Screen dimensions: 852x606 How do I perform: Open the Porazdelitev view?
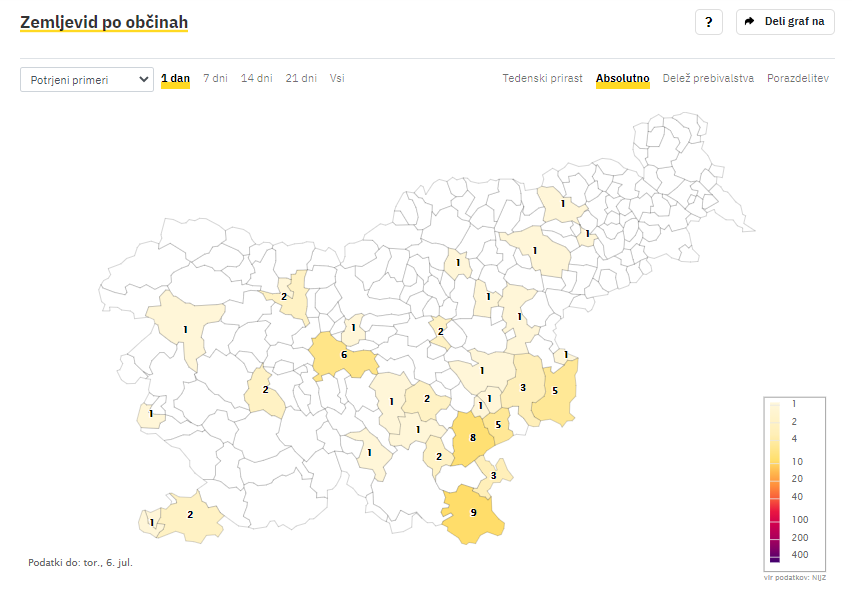click(797, 78)
